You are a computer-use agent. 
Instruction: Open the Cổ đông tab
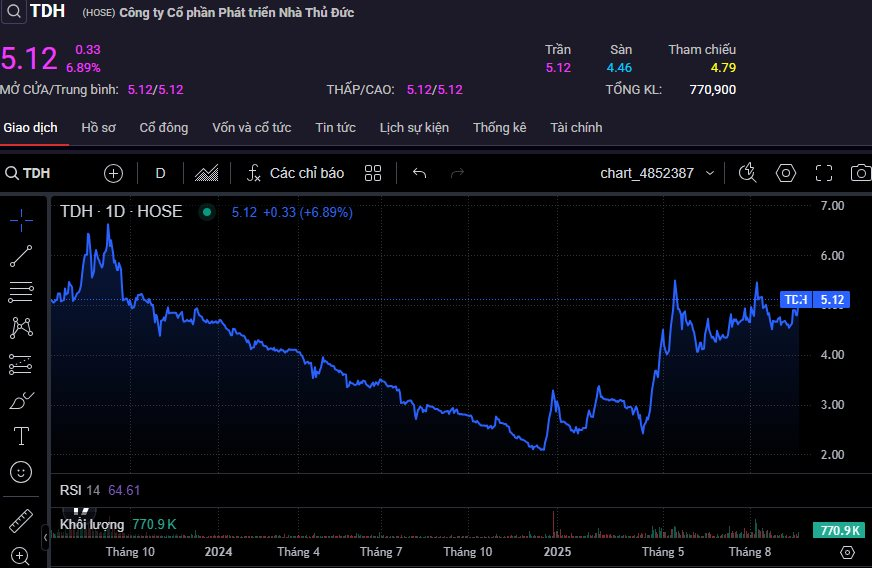[x=163, y=128]
